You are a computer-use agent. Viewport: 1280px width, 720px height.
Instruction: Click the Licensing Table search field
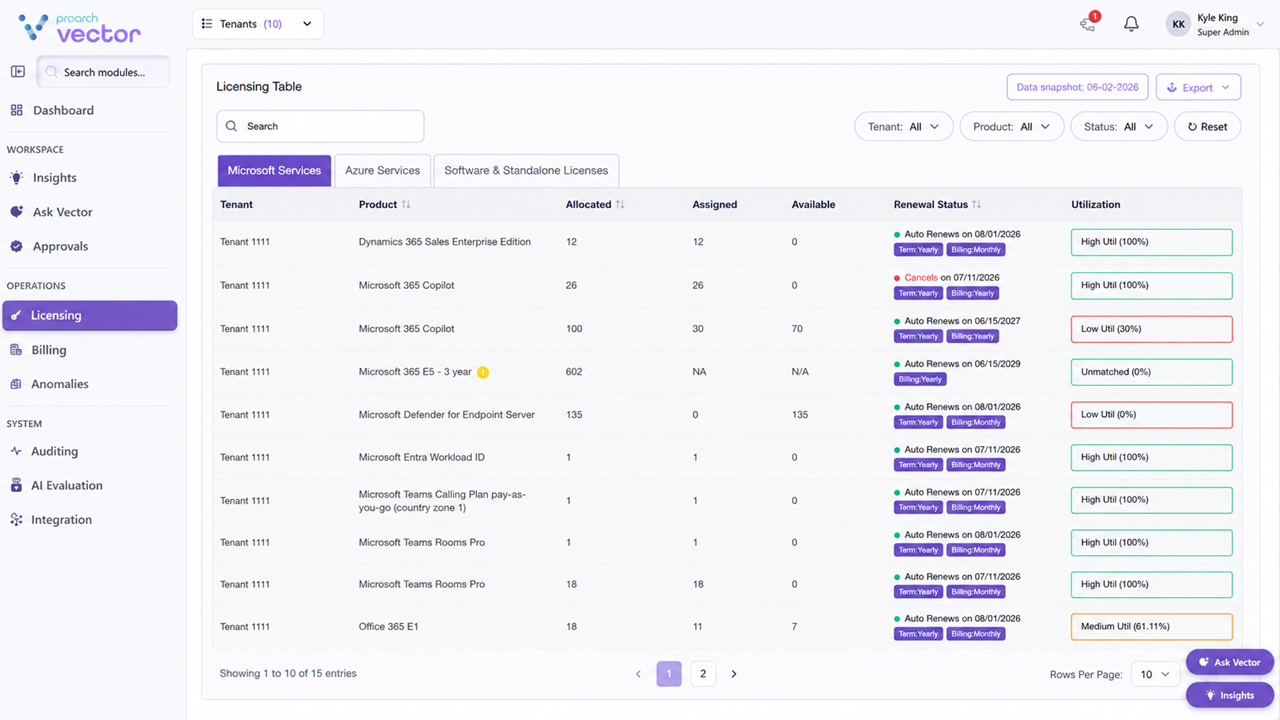click(x=320, y=126)
